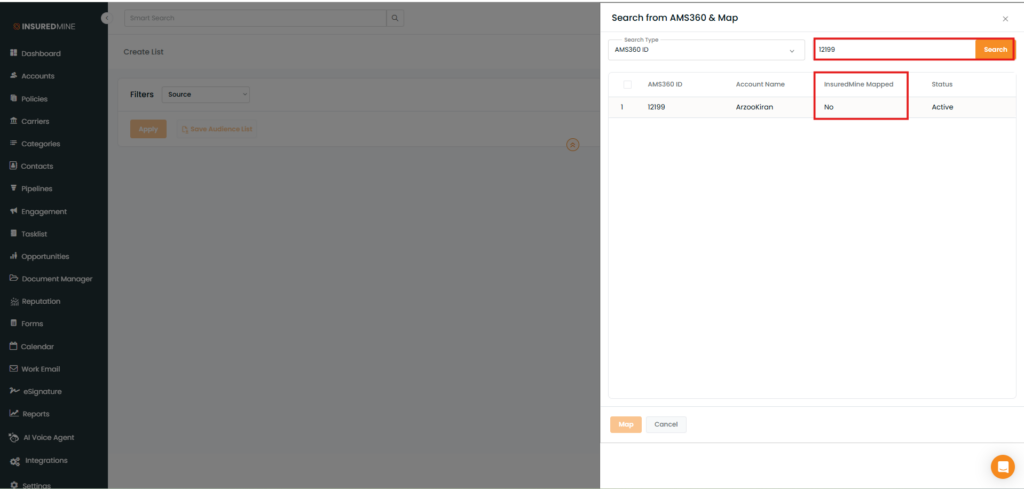
Task: Collapse the filters panel with the orange chevron
Action: pos(573,145)
